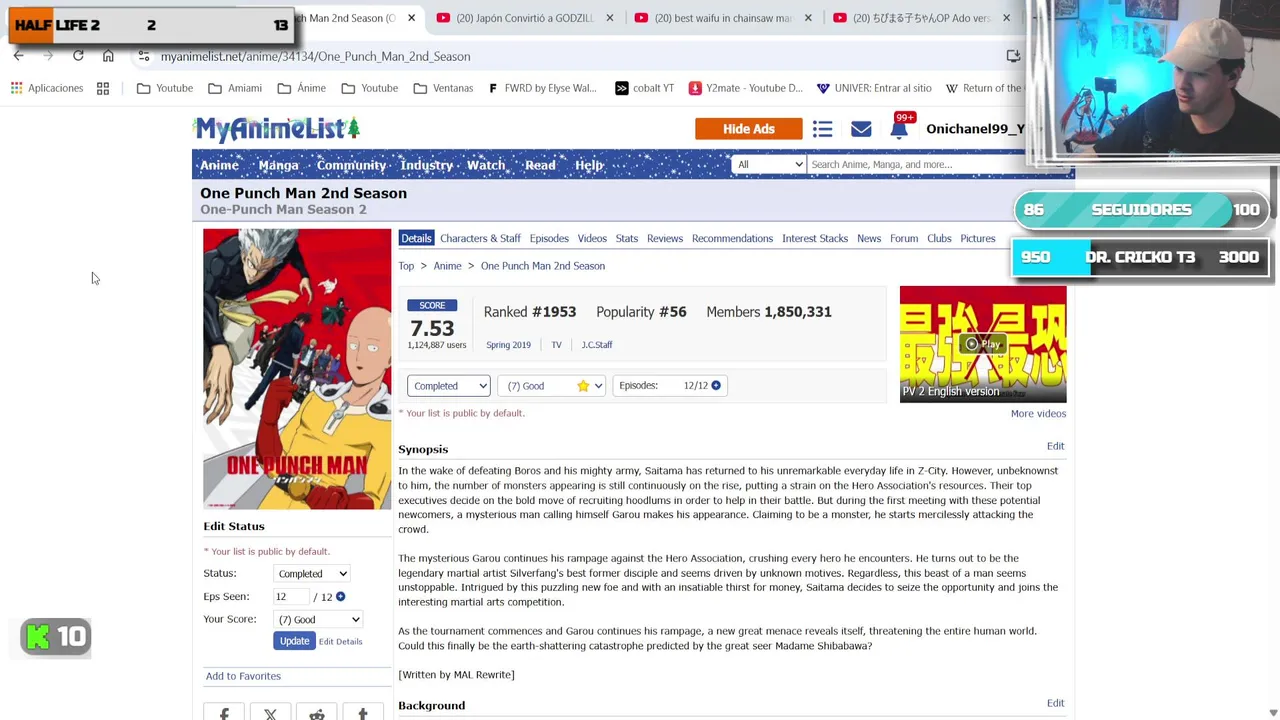
Task: Open the cobalt YT bookmark
Action: point(644,88)
